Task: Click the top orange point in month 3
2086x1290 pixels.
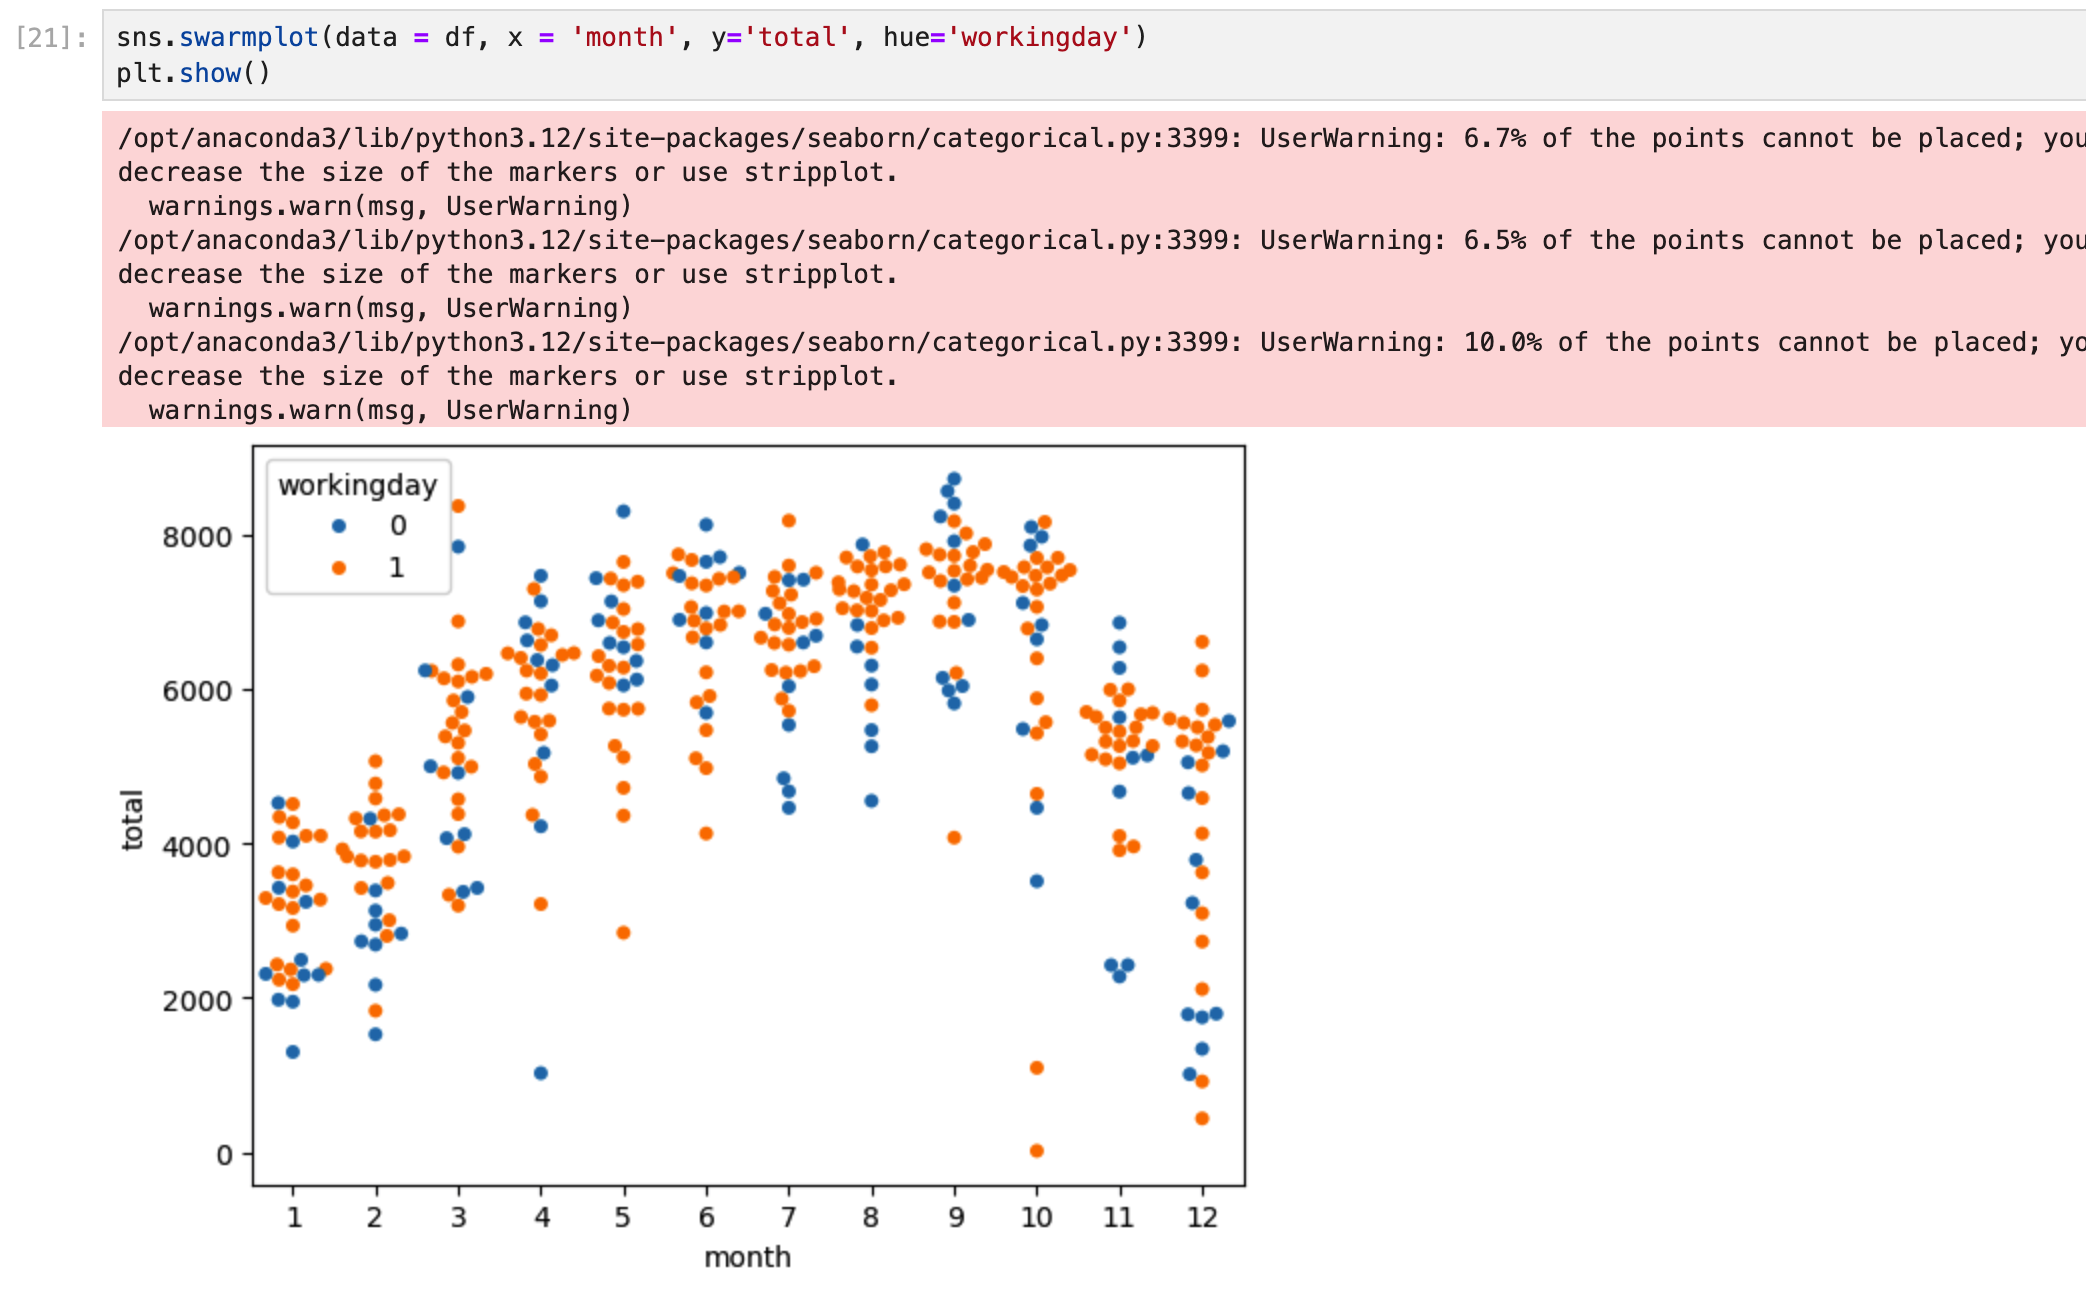Action: point(458,506)
